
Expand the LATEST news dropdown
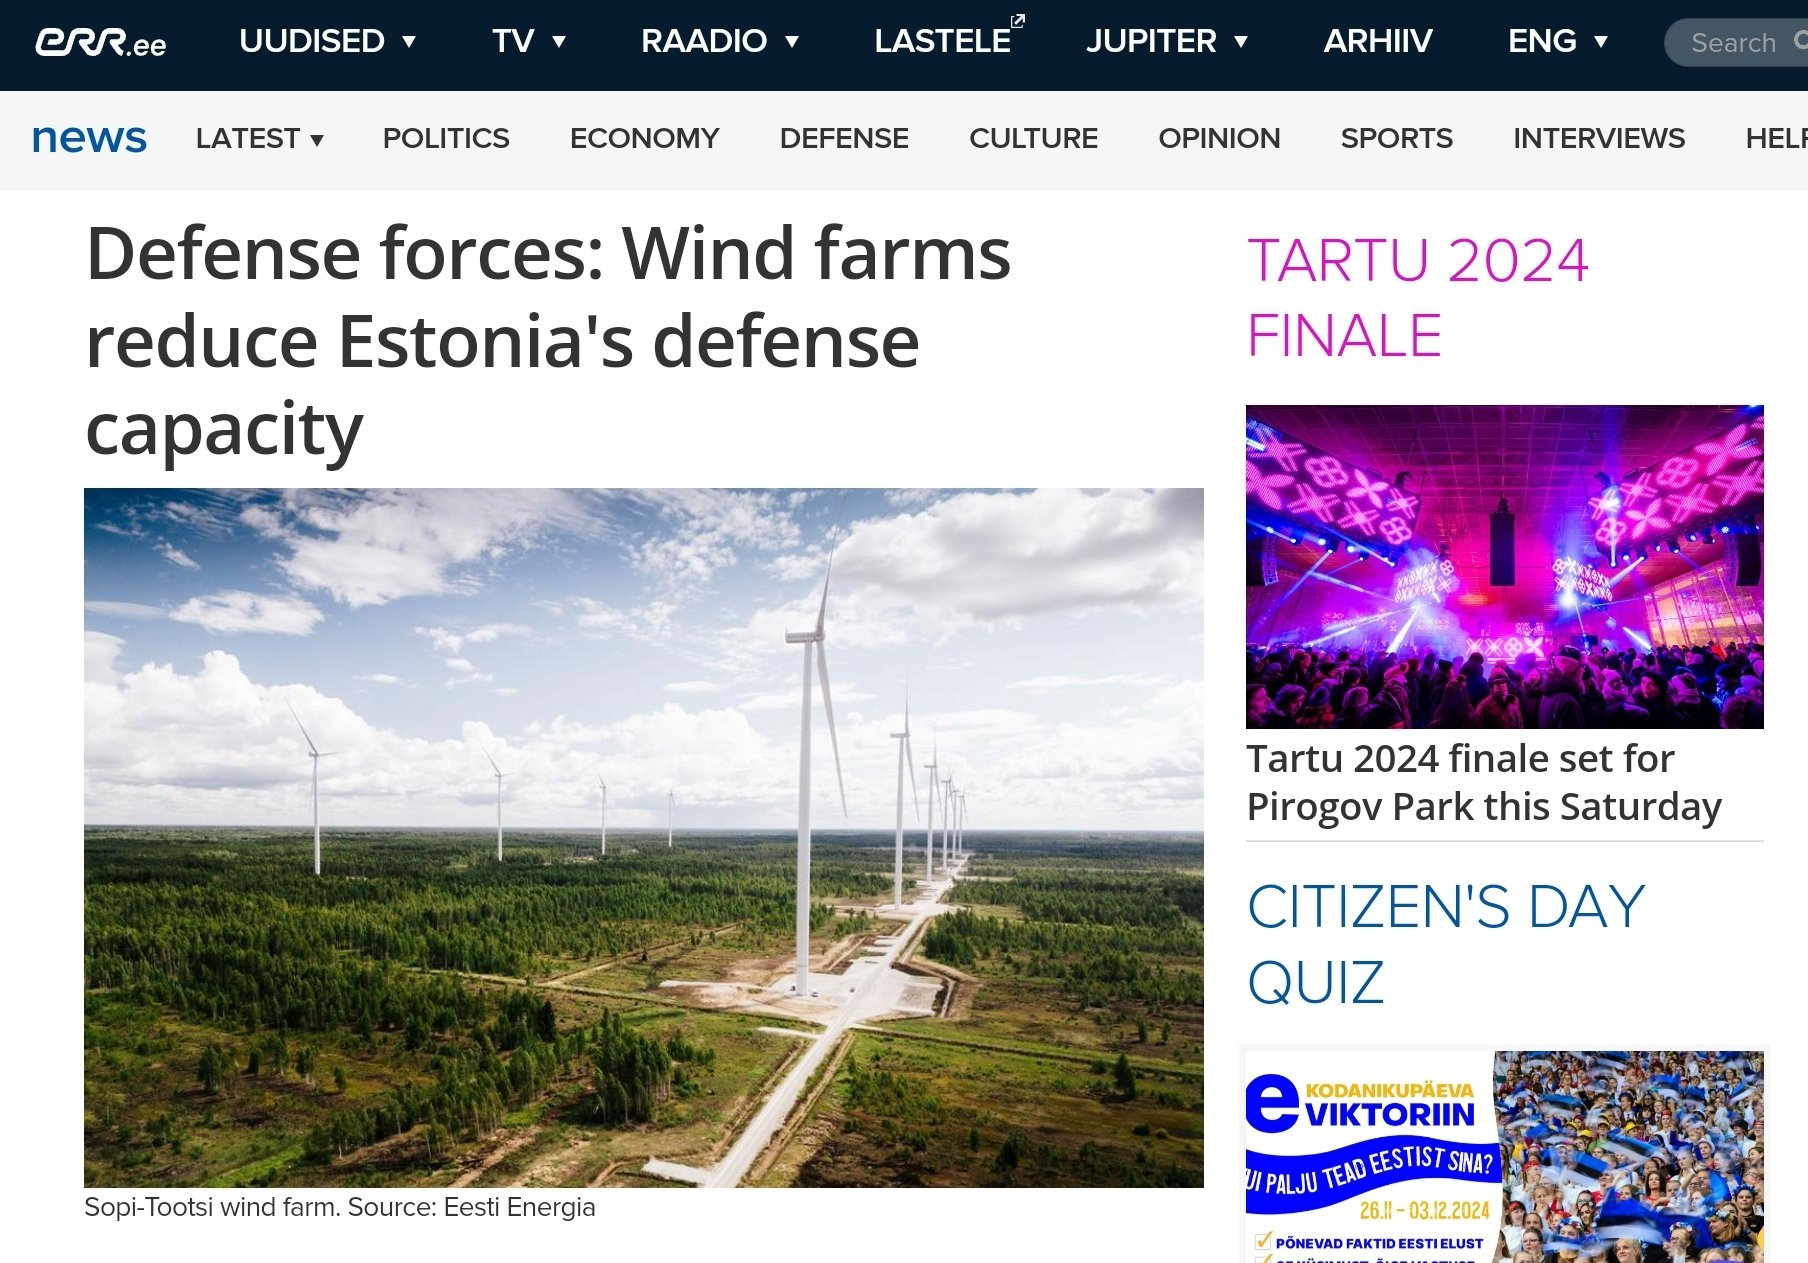(x=259, y=138)
